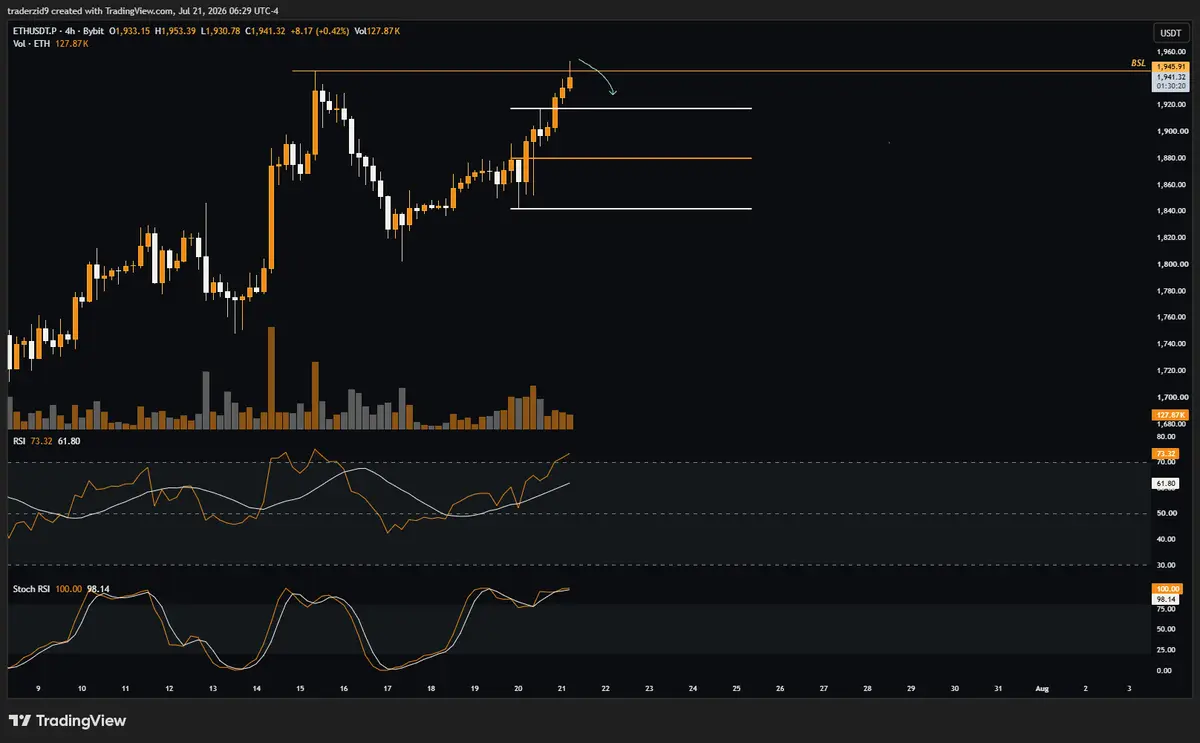Click date 21 on the time axis
This screenshot has width=1200, height=743.
pyautogui.click(x=562, y=689)
